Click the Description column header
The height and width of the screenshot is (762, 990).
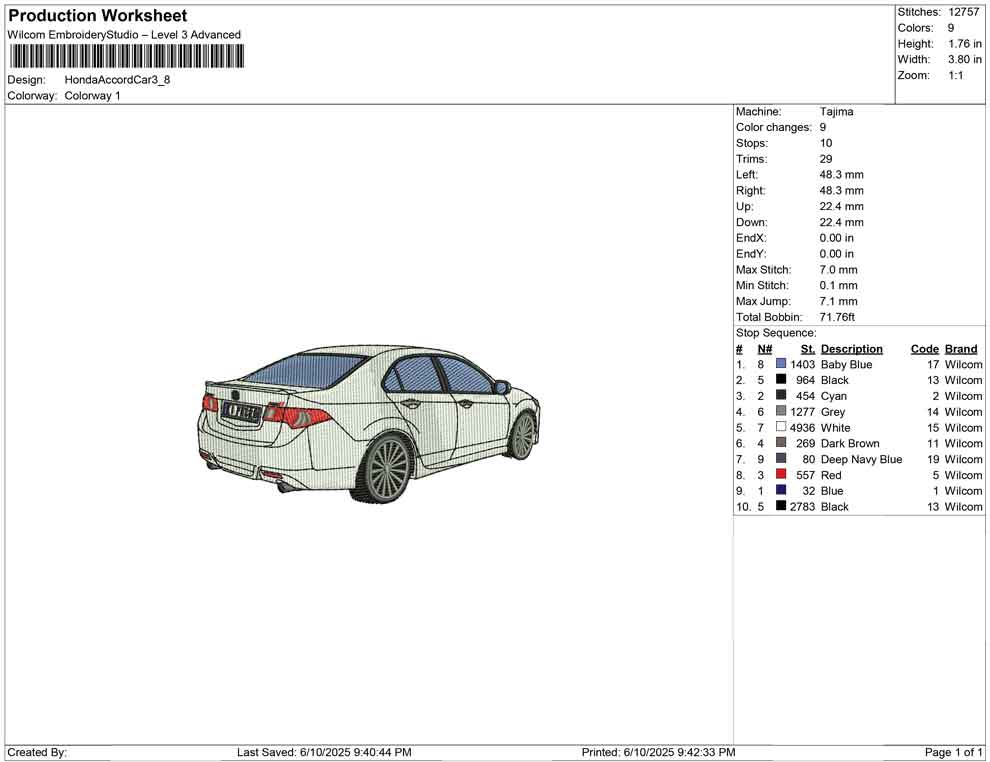851,349
